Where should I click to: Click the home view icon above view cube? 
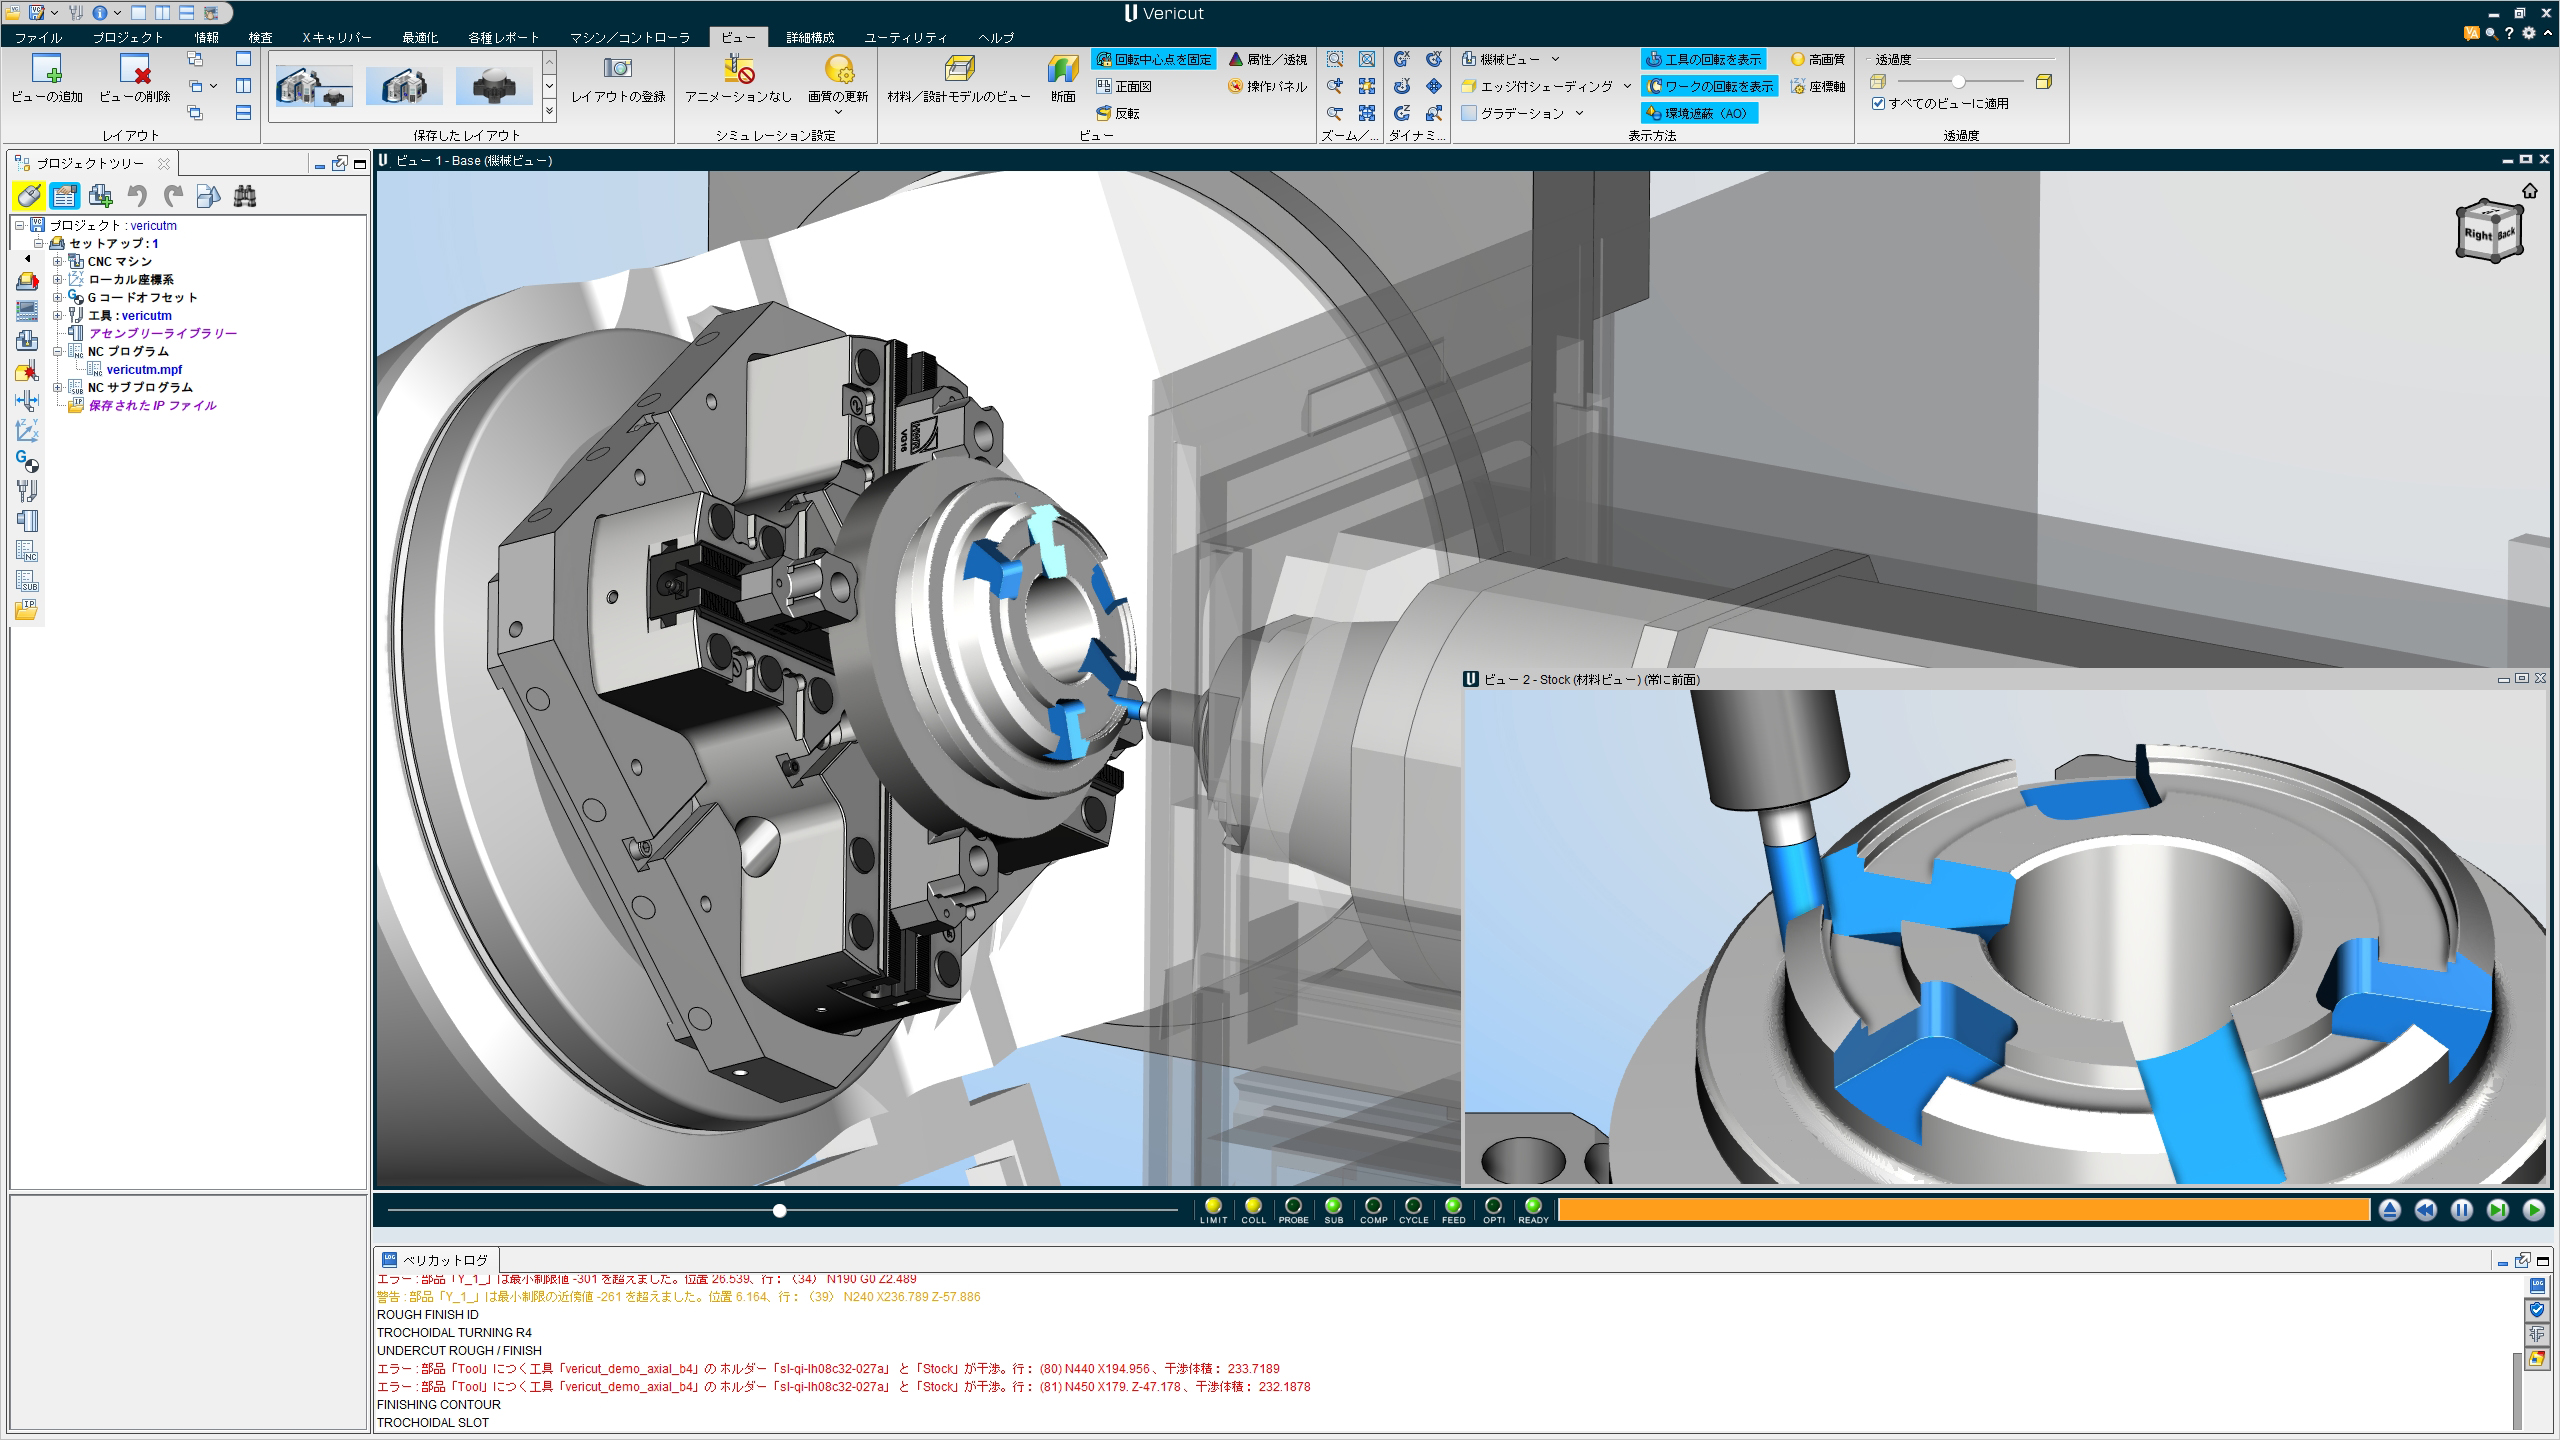pyautogui.click(x=2529, y=191)
